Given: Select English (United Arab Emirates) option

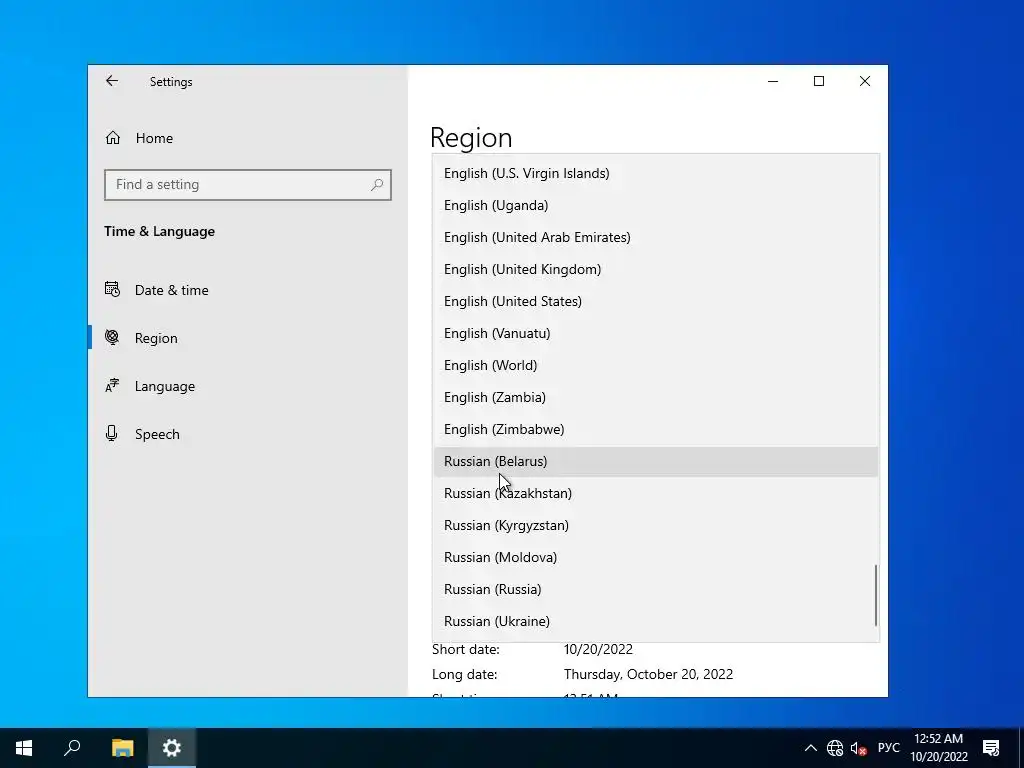Looking at the screenshot, I should tap(656, 237).
